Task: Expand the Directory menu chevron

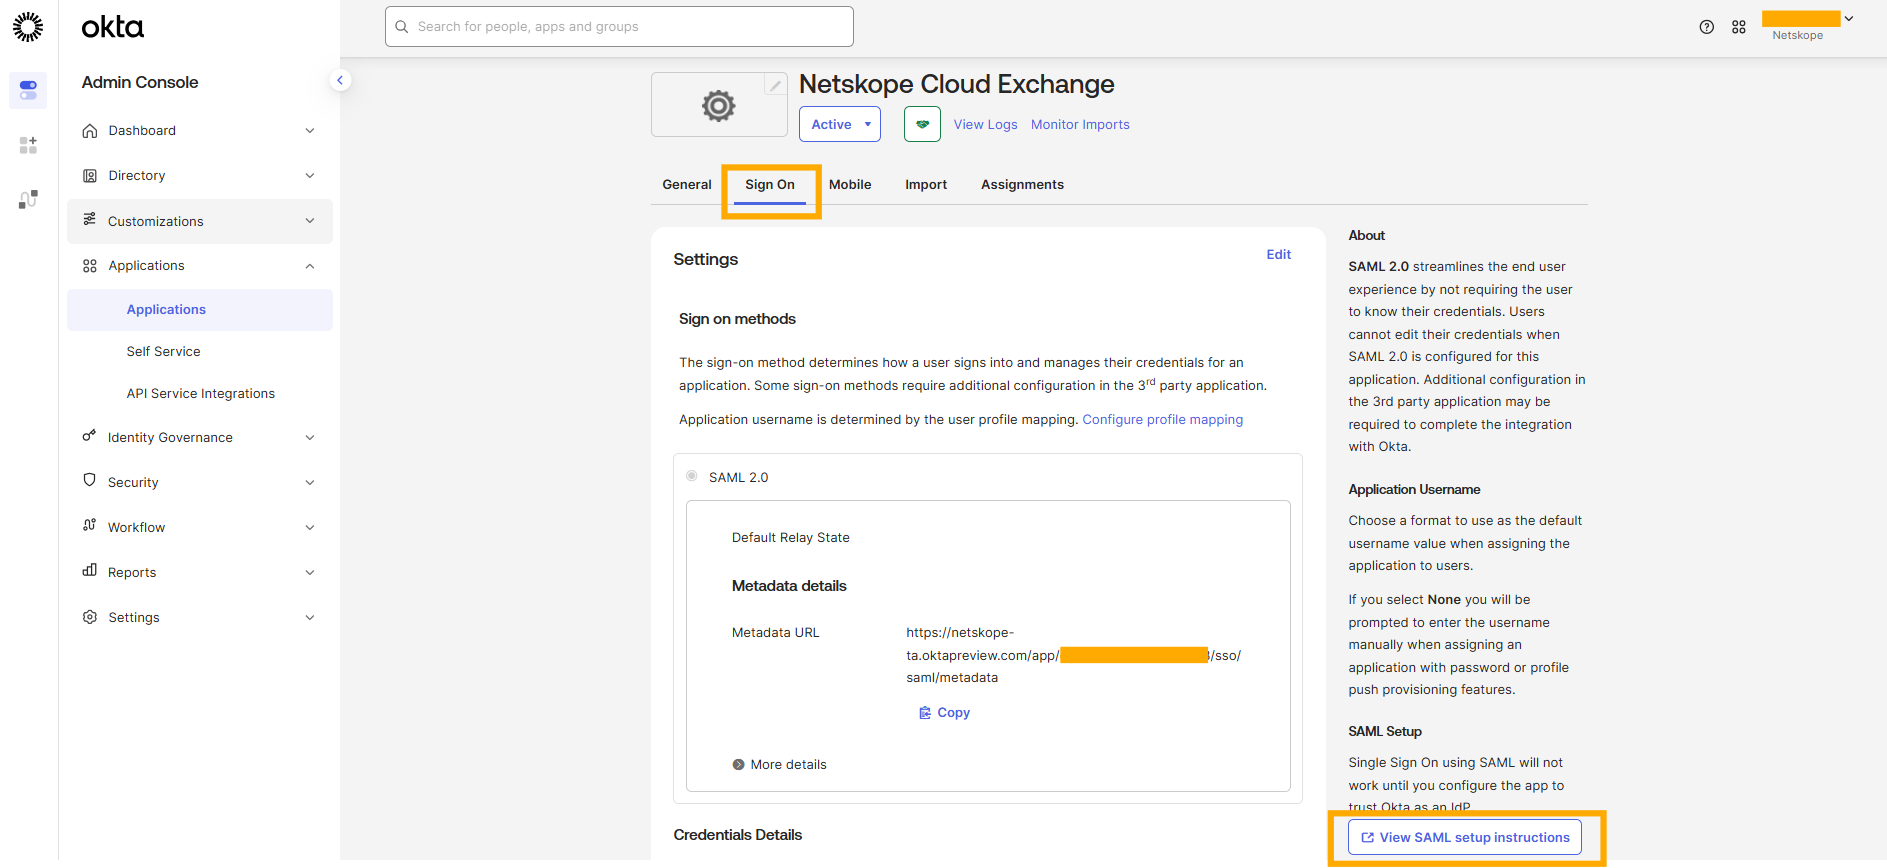Action: [x=310, y=176]
